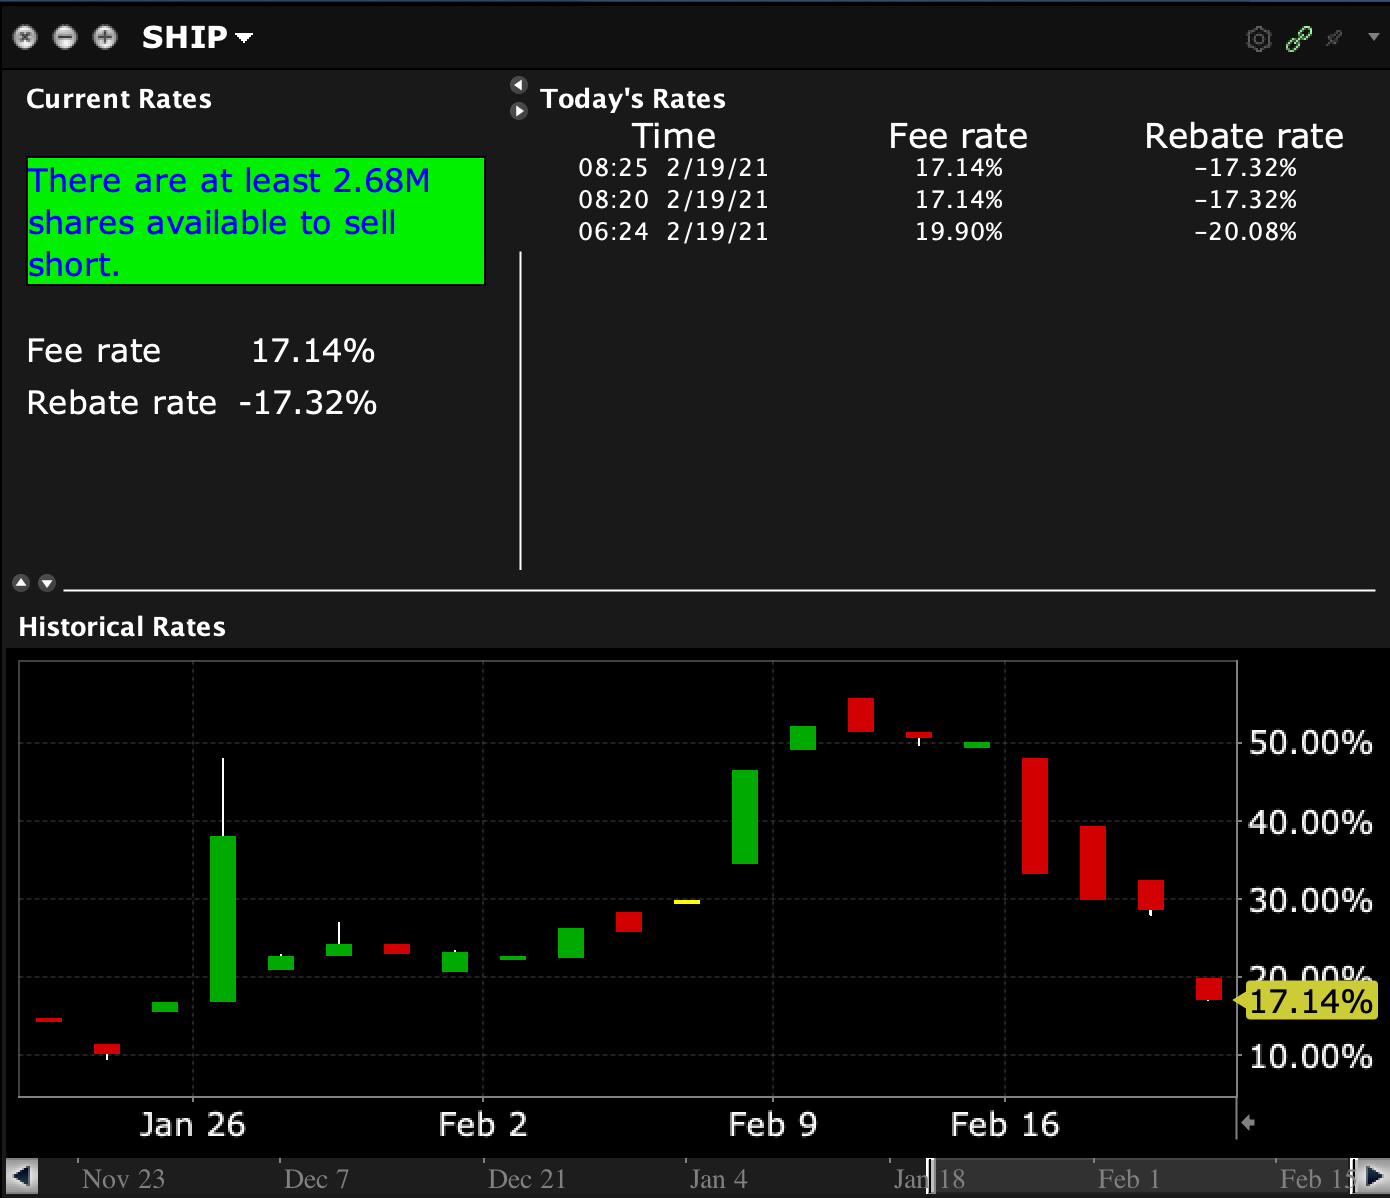Screen dimensions: 1390x1198
Task: Toggle the right arrow beside Today's Rates
Action: pyautogui.click(x=518, y=111)
